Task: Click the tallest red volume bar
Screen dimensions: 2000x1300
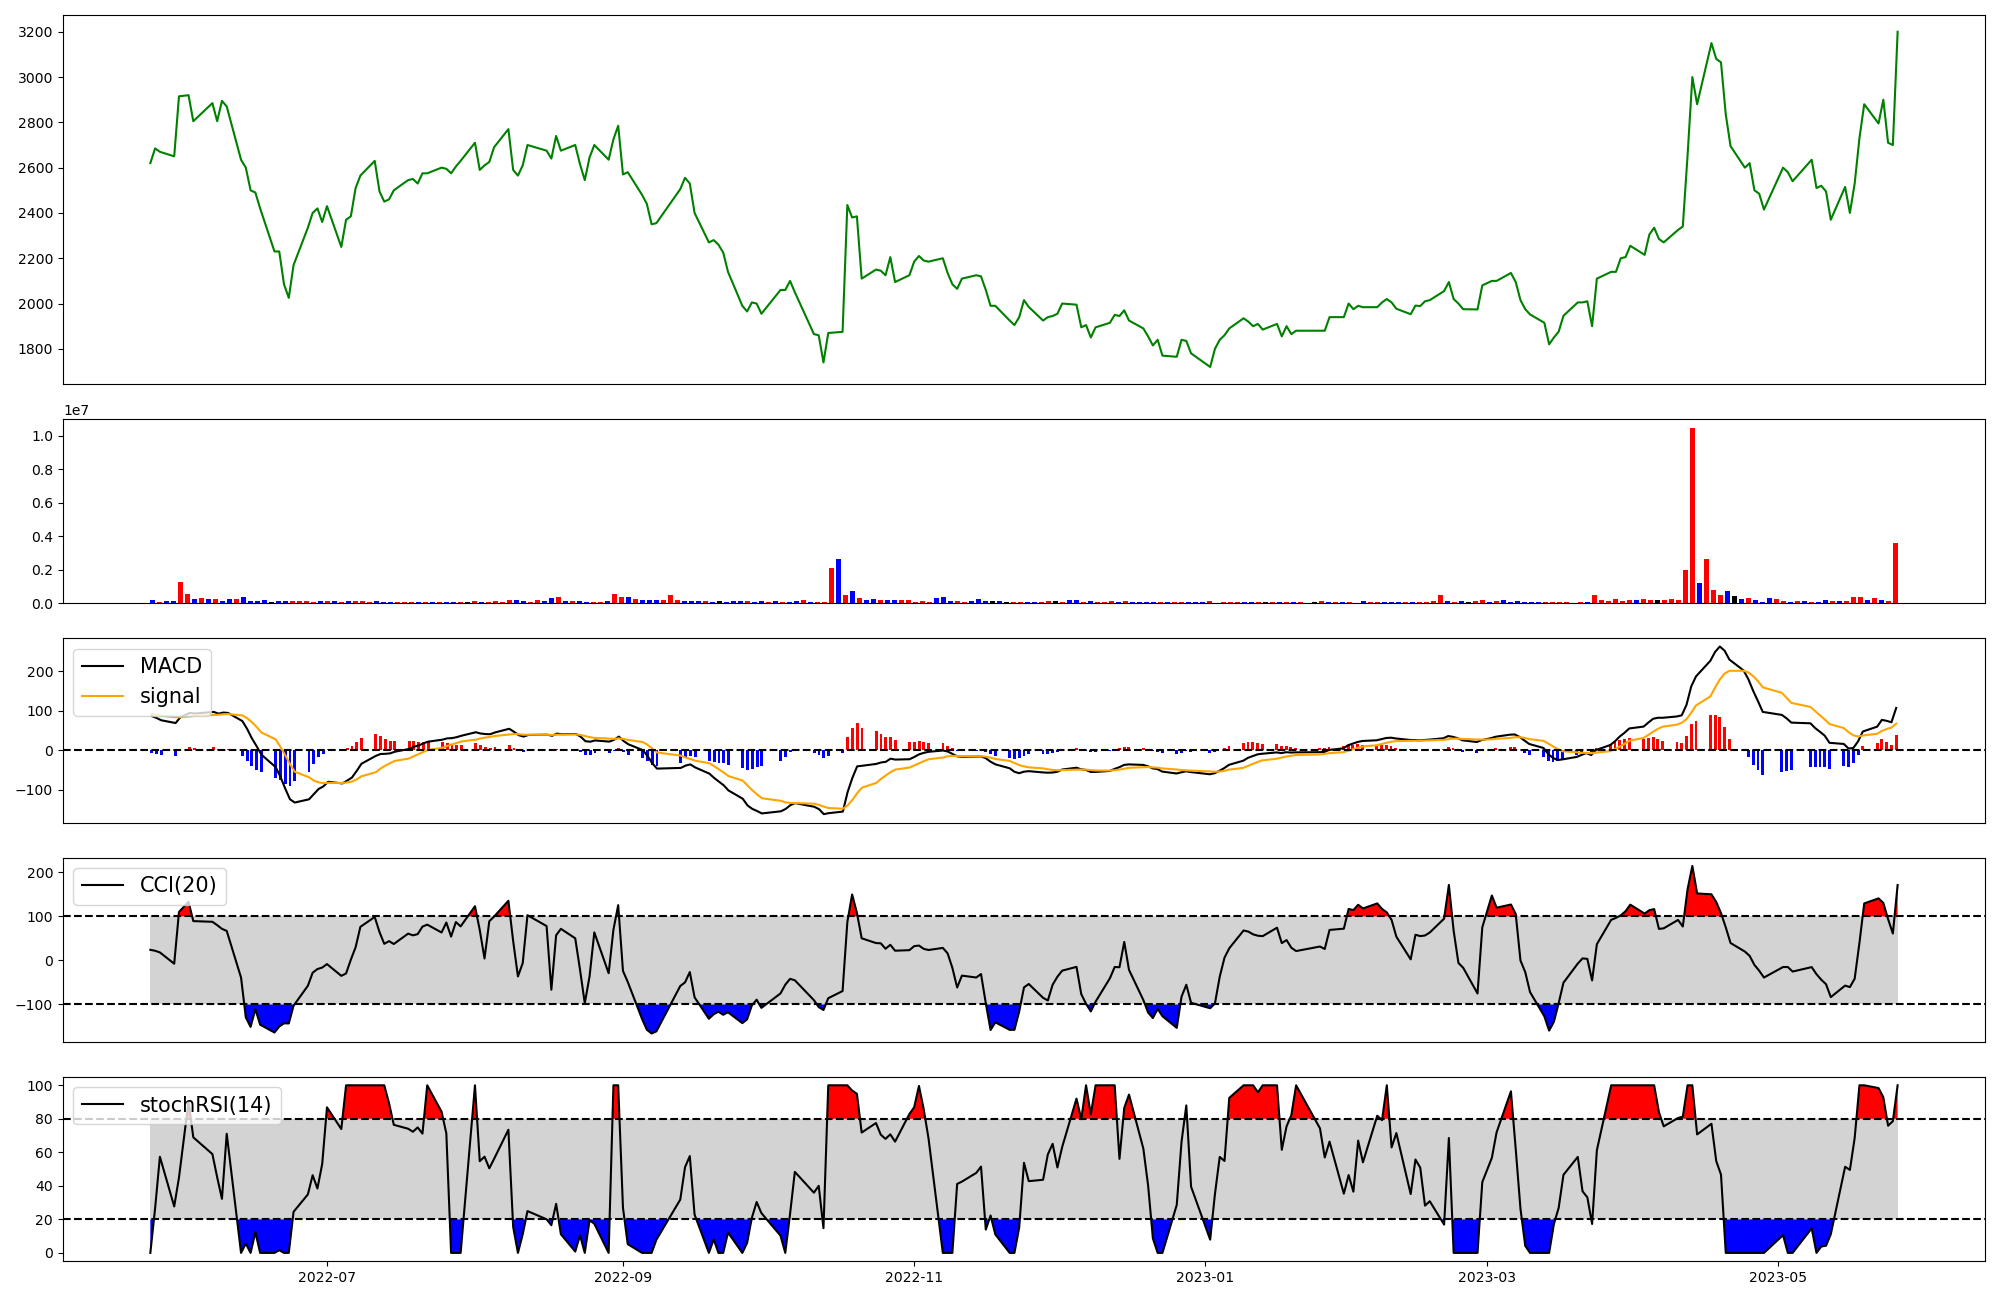Action: coord(1692,515)
